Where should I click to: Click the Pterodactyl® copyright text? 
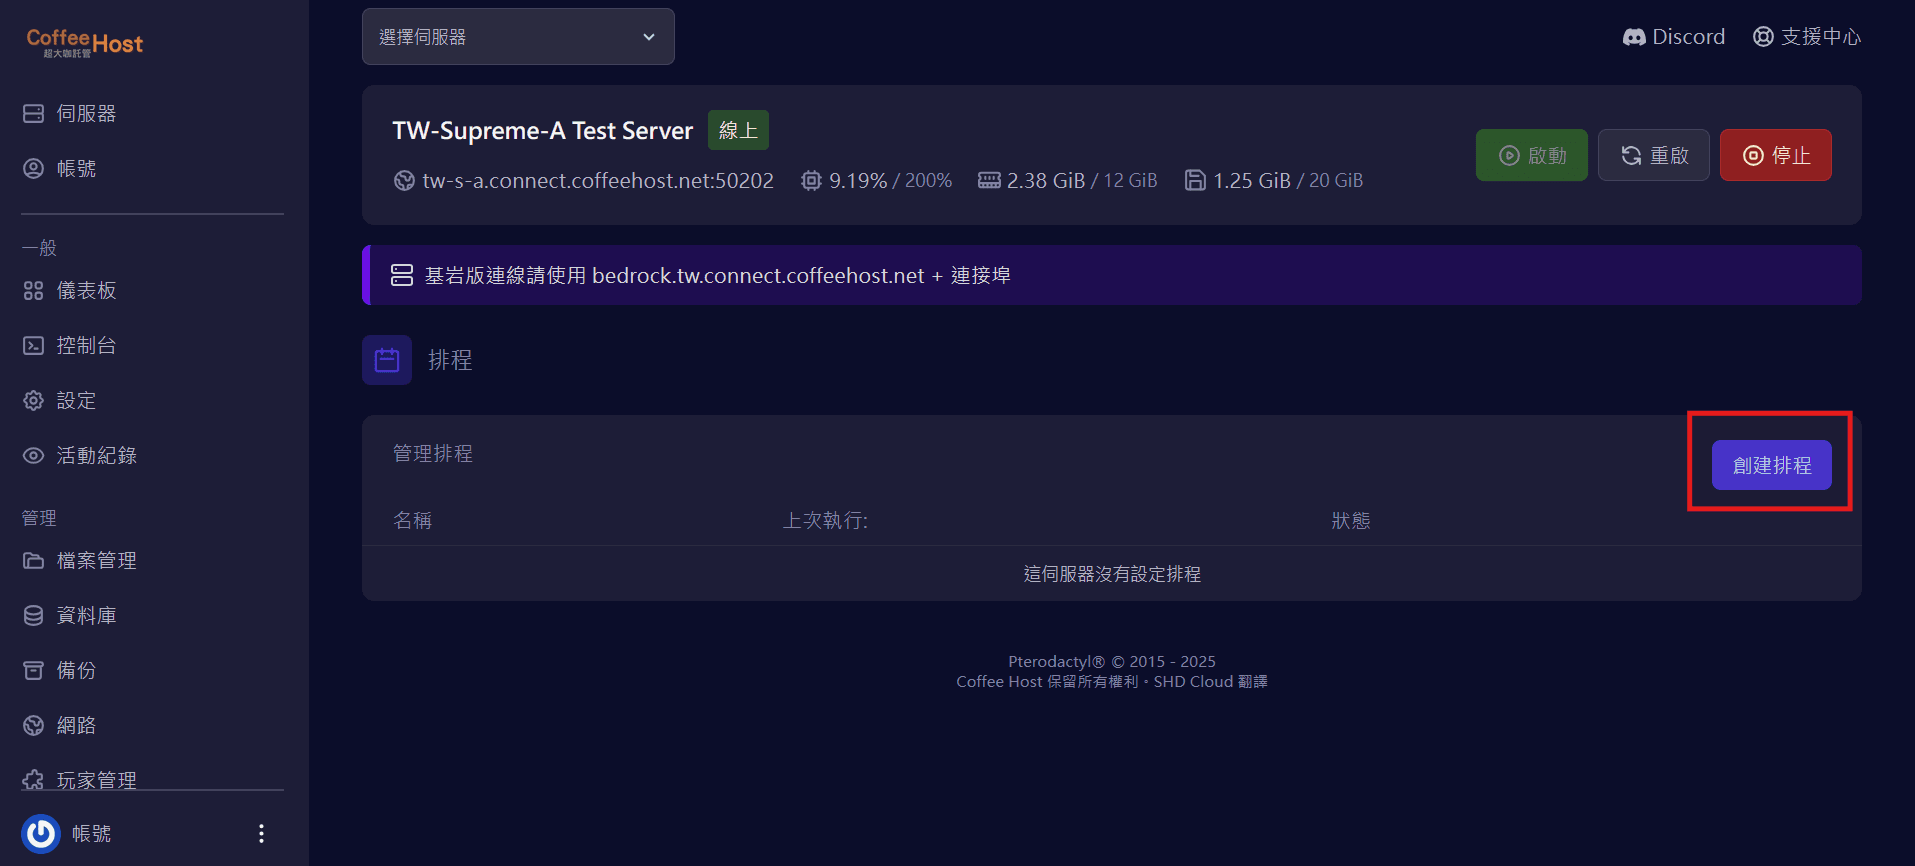tap(1112, 662)
